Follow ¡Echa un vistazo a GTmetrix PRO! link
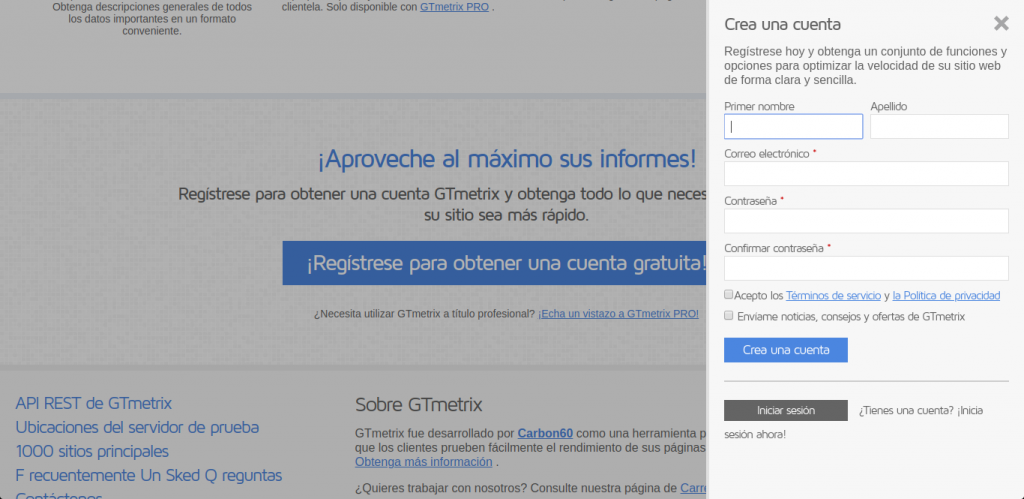The height and width of the screenshot is (499, 1024). 618,314
